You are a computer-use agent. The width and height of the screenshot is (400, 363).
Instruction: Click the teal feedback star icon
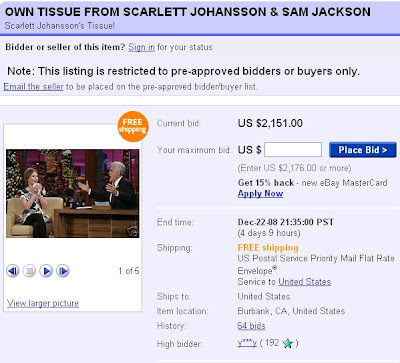[x=287, y=343]
